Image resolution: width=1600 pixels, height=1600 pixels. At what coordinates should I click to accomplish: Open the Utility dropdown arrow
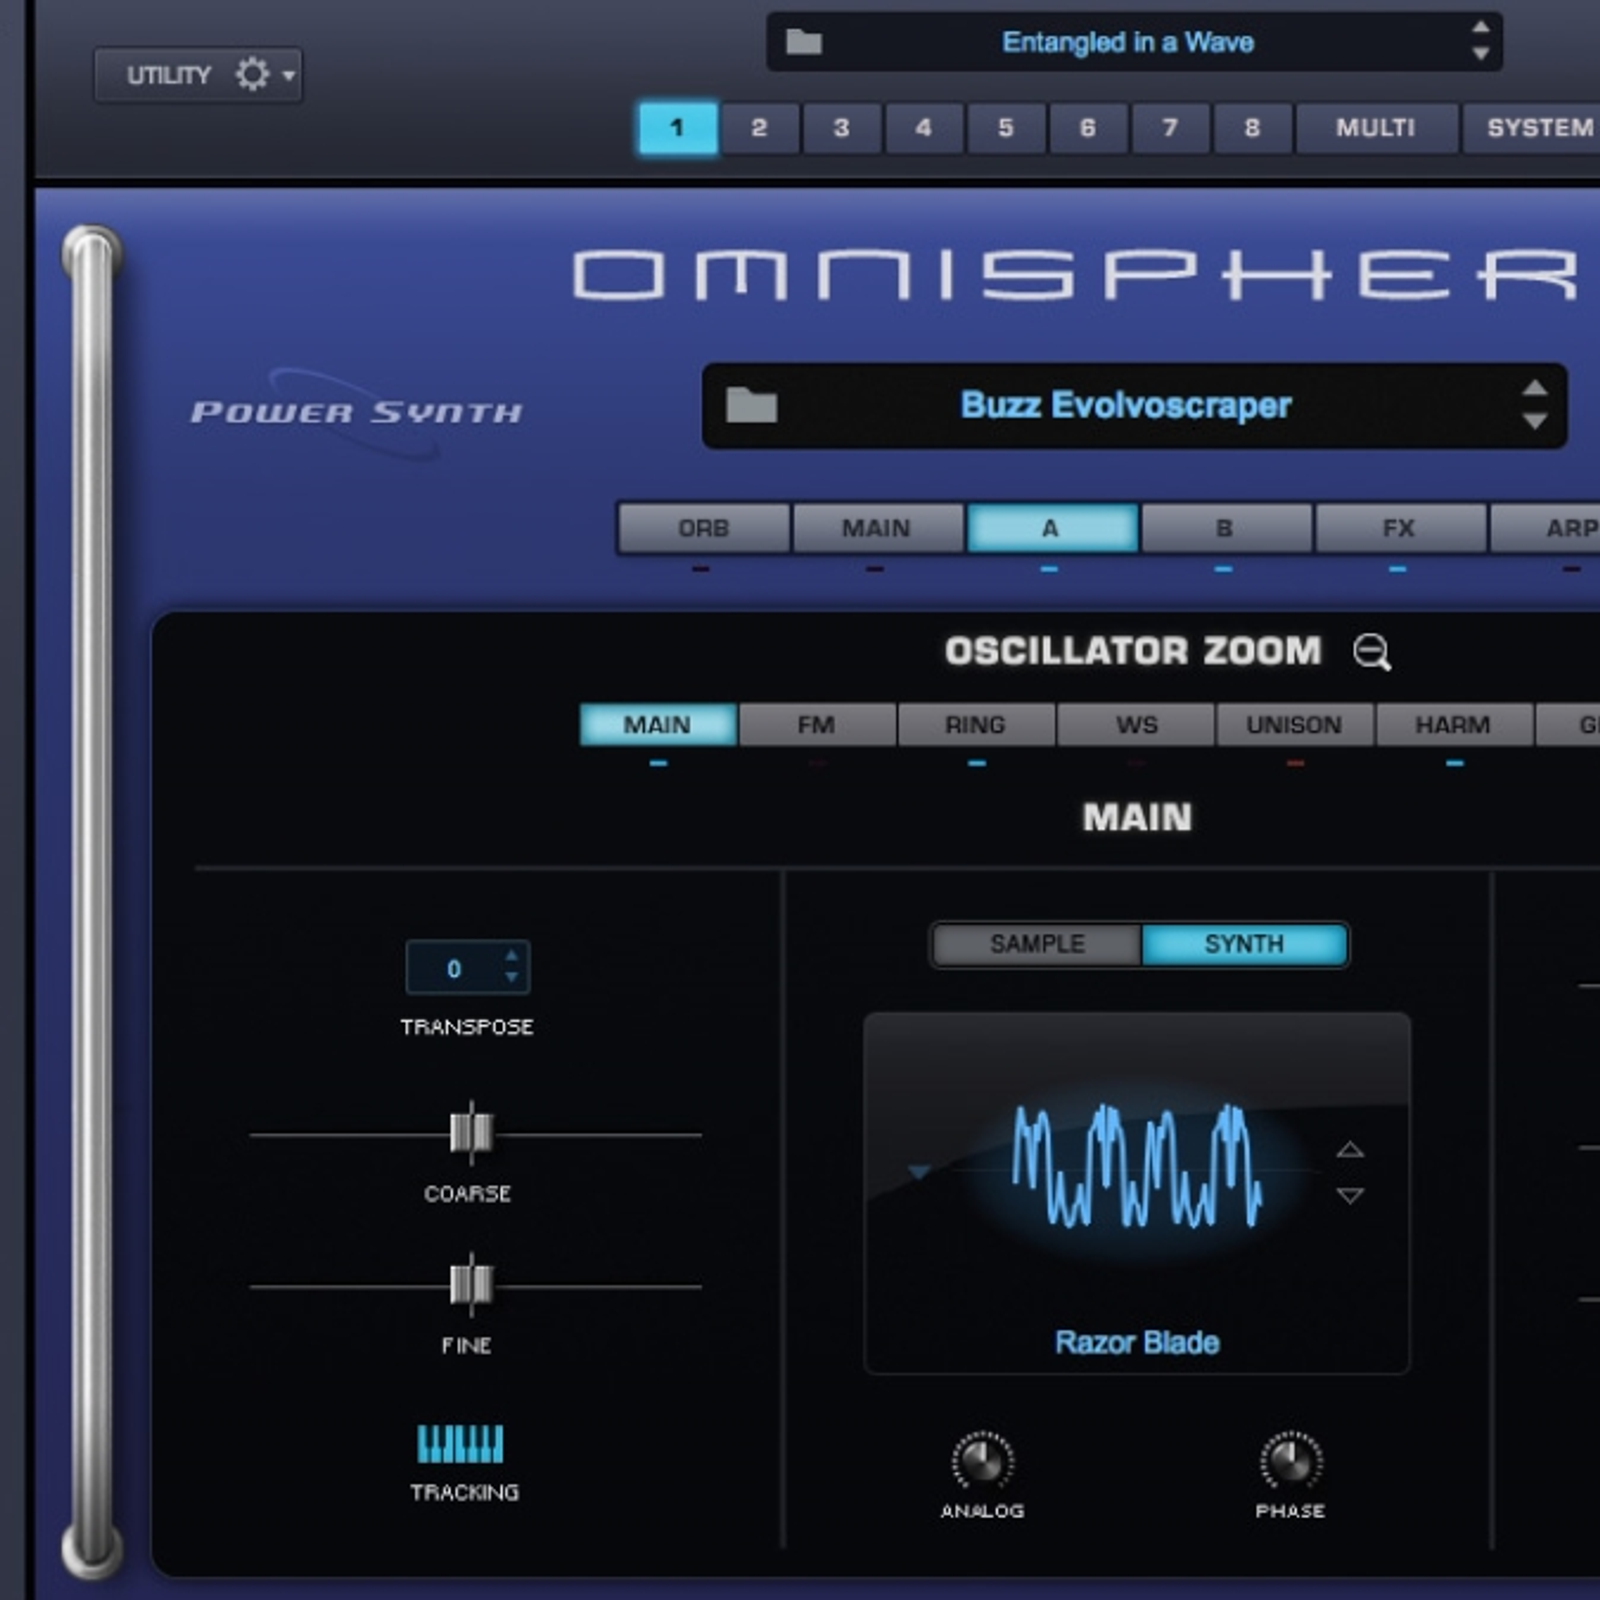point(288,75)
